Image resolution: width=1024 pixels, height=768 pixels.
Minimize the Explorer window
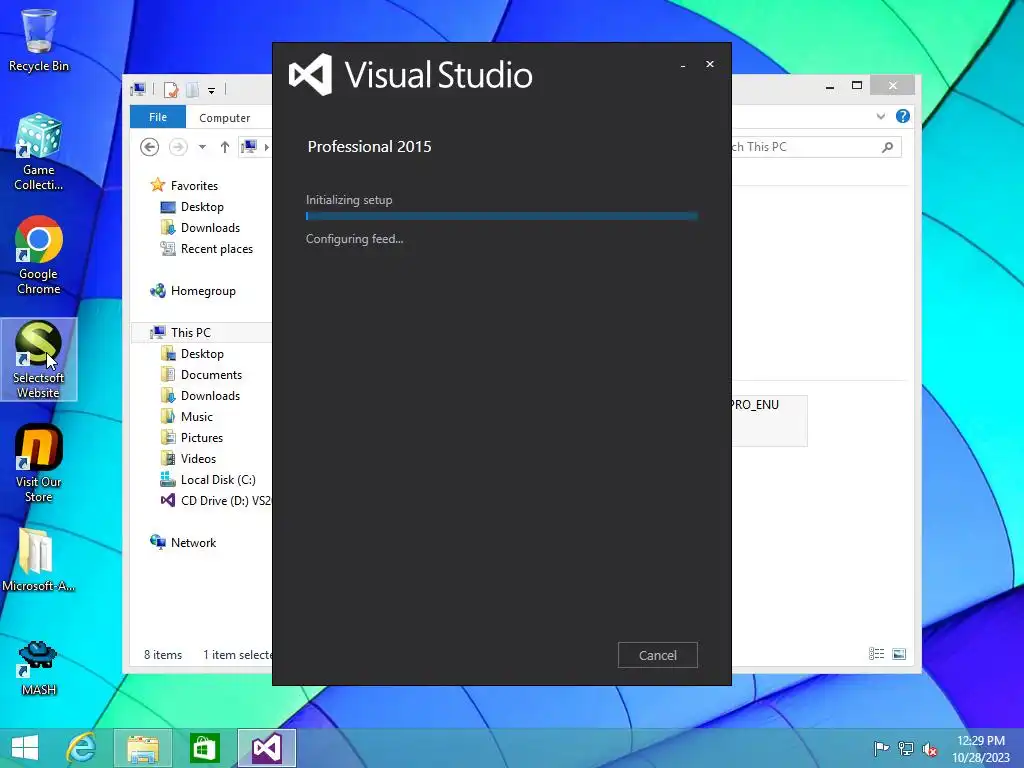point(829,86)
